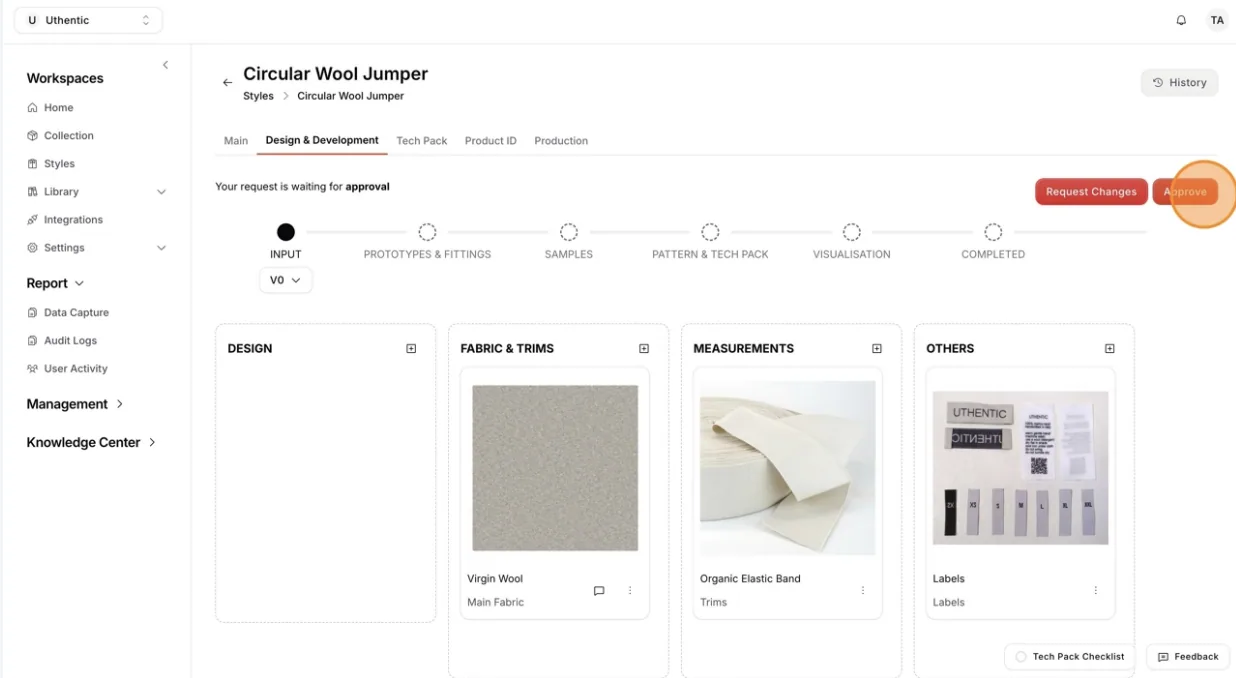The width and height of the screenshot is (1236, 678).
Task: Open the Tech Pack Checklist
Action: point(1070,657)
